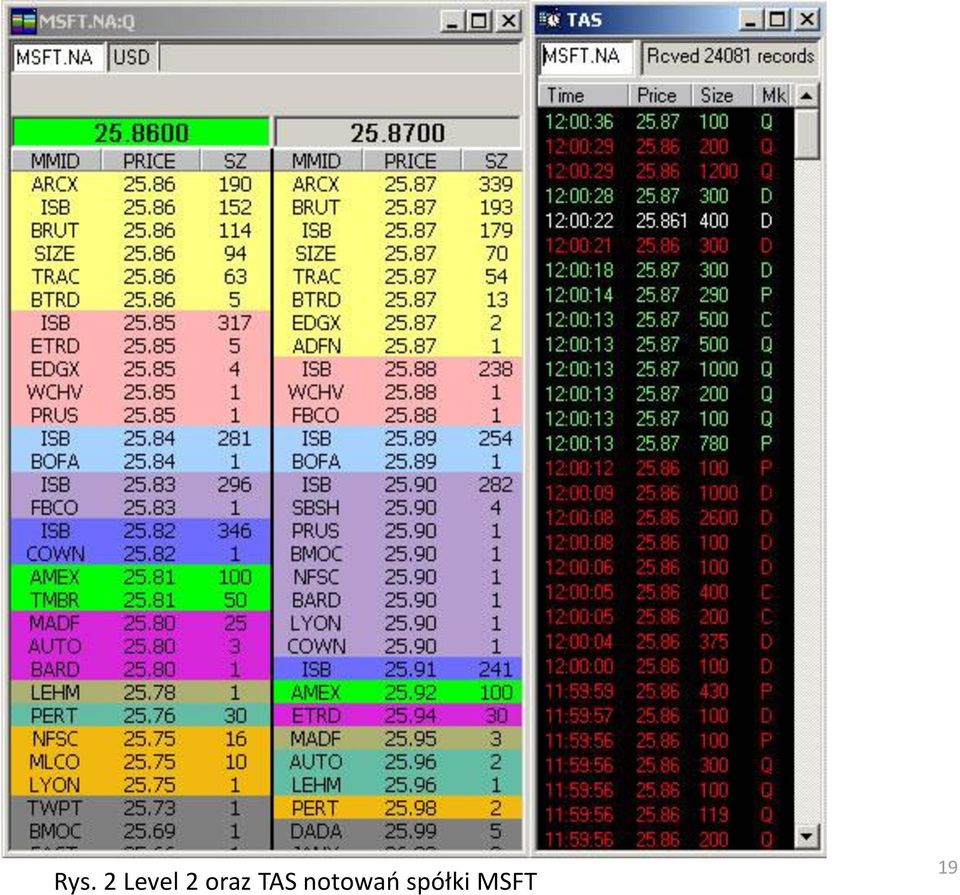
Task: Select the 12:00:28 trade of 300 shares
Action: tap(666, 196)
